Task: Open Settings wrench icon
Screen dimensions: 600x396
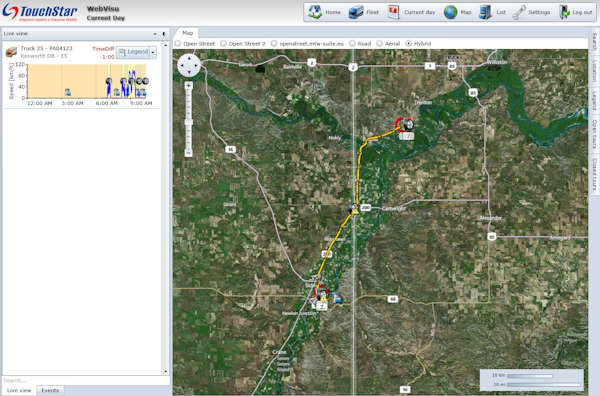Action: pyautogui.click(x=519, y=12)
